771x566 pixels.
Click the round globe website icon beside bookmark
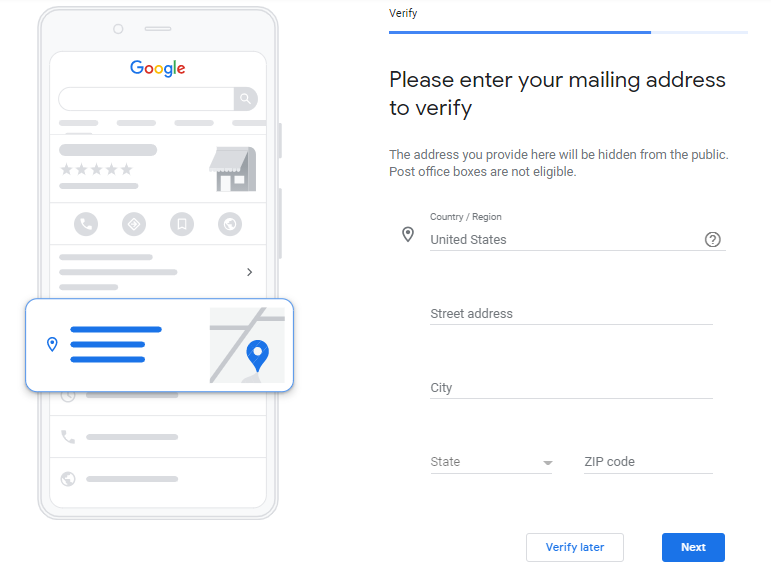coord(230,224)
